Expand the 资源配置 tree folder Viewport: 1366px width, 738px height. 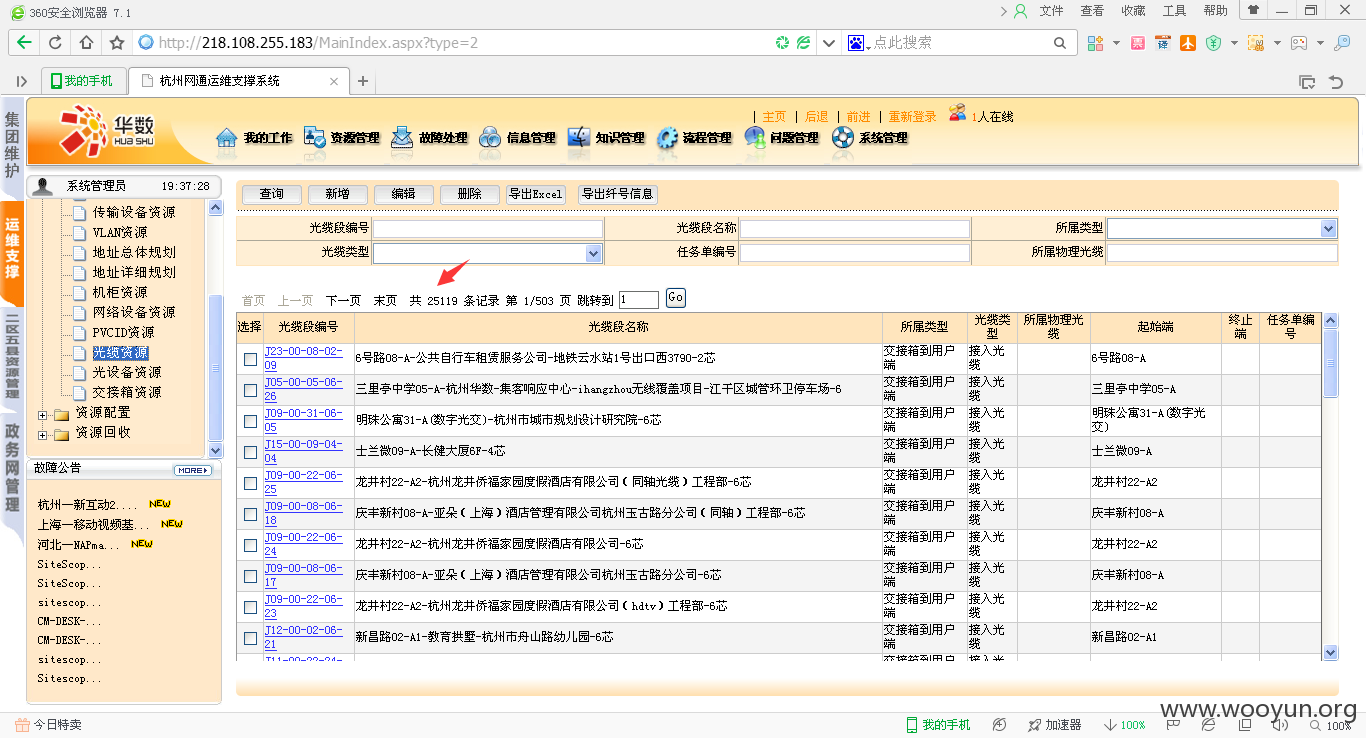(43, 414)
